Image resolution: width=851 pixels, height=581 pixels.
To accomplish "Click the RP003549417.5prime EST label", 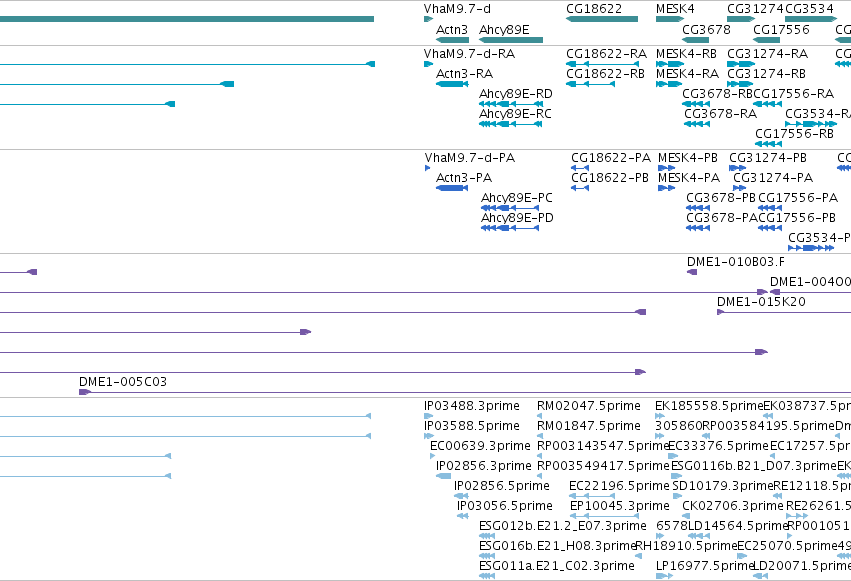I will (603, 466).
